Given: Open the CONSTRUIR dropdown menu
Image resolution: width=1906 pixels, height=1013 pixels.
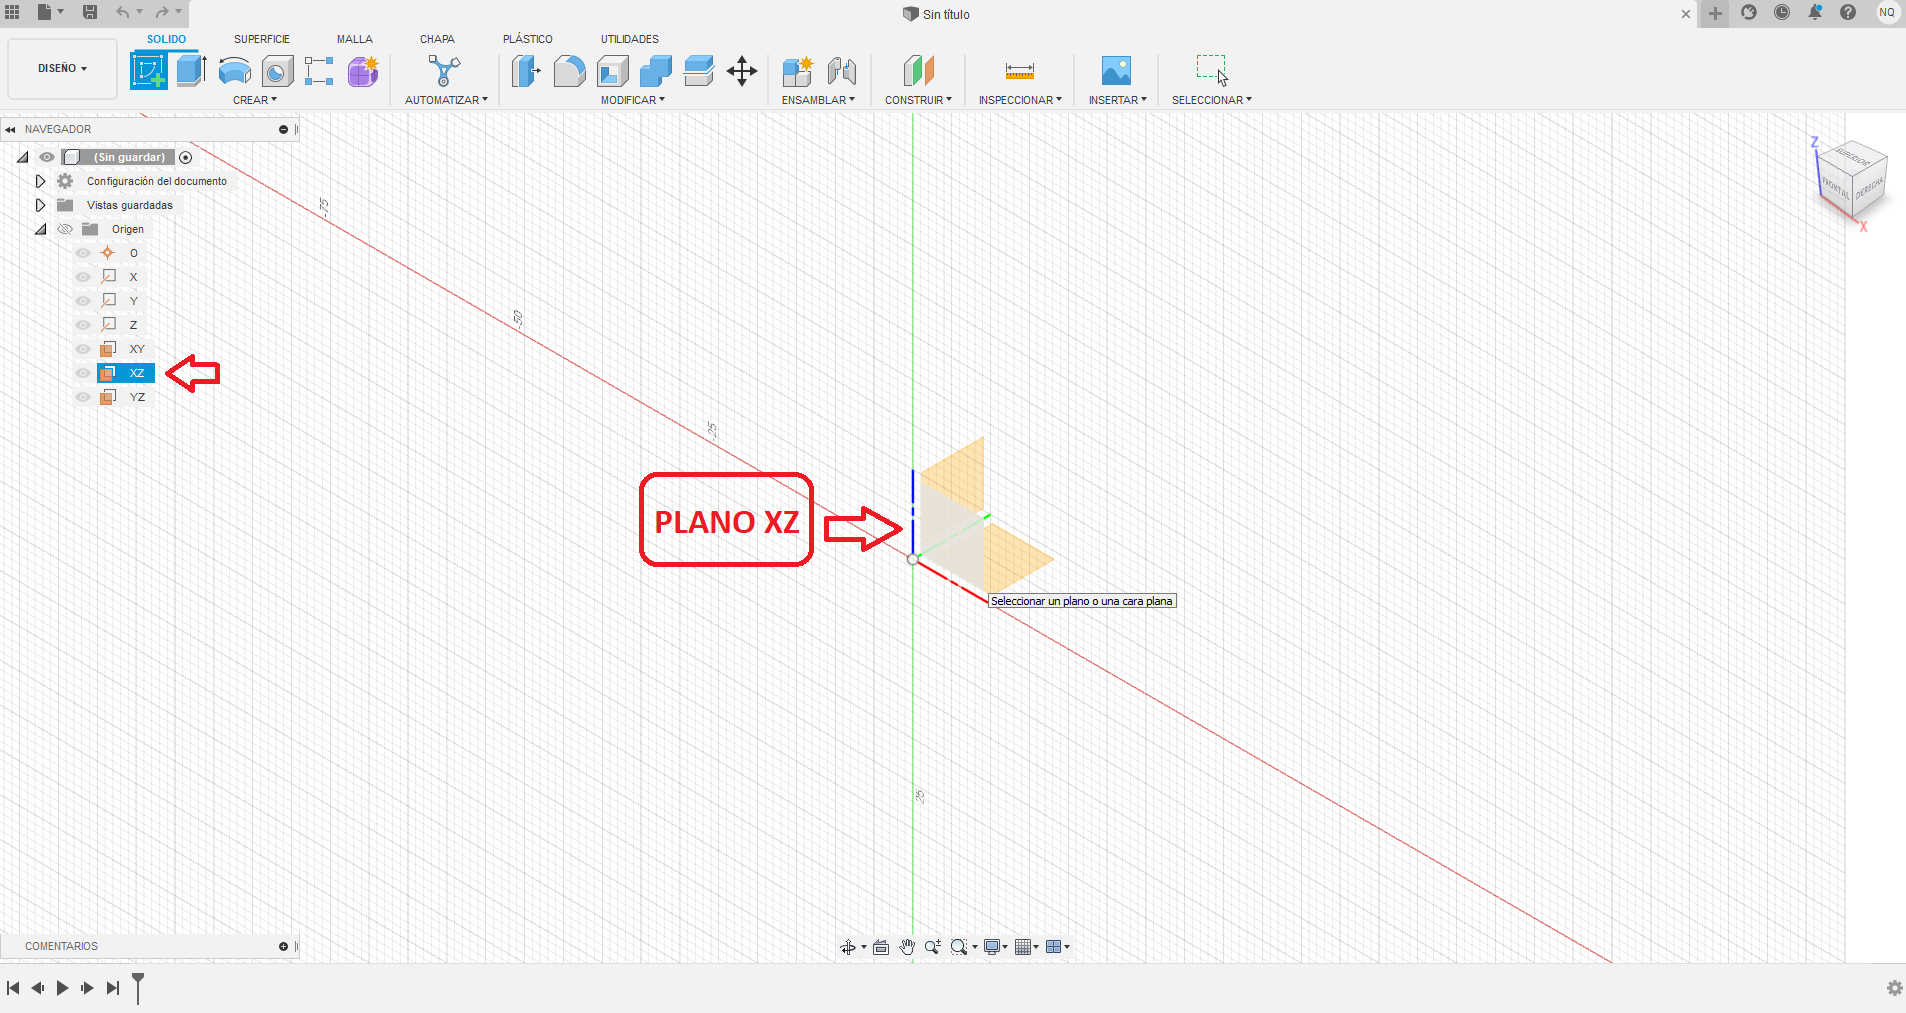Looking at the screenshot, I should coord(918,100).
